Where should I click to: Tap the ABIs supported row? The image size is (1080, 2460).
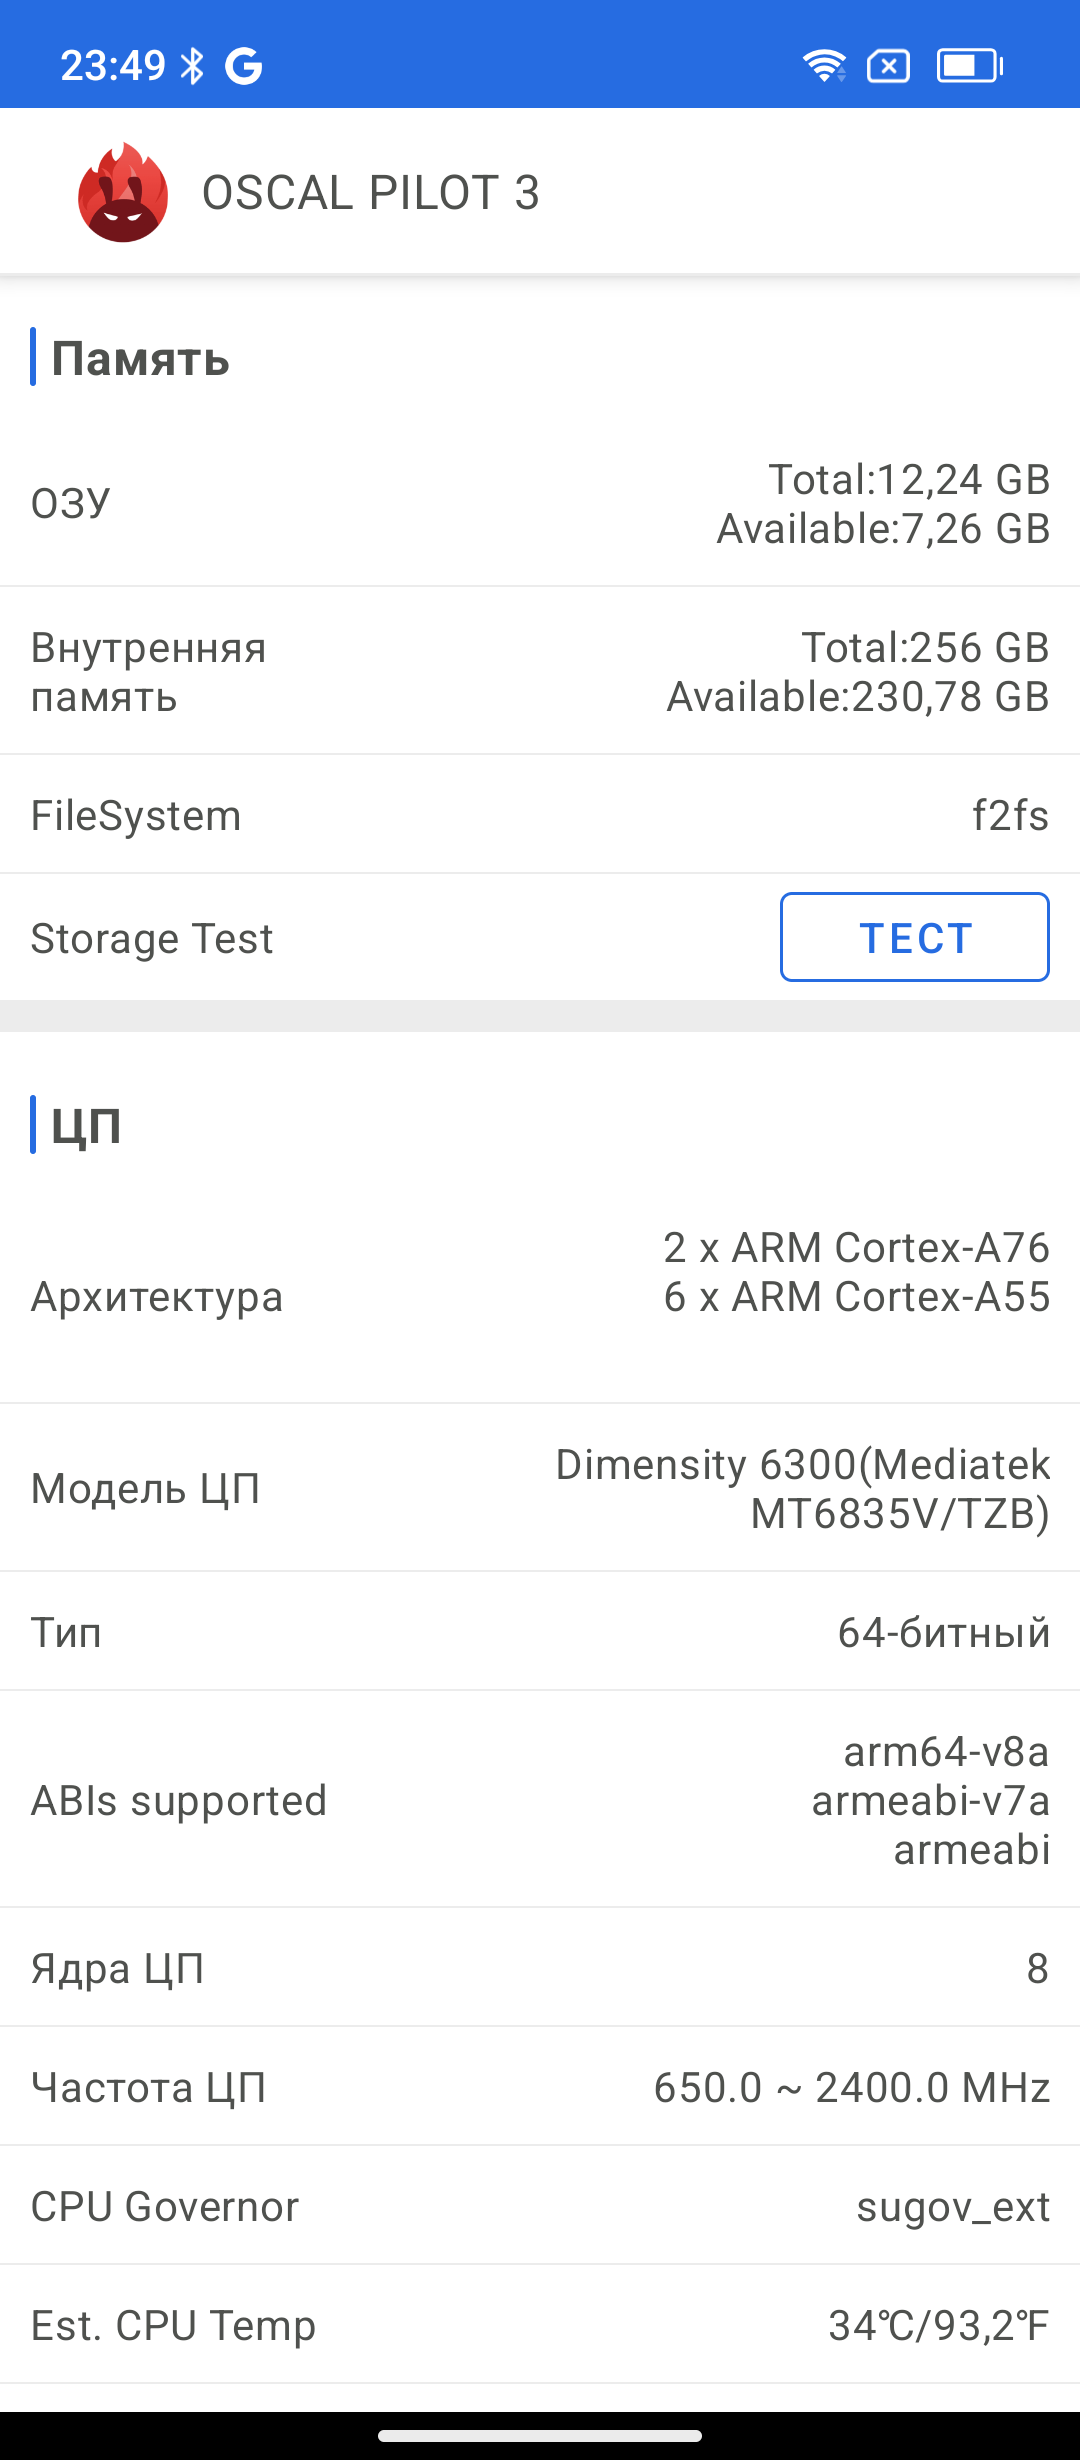pyautogui.click(x=540, y=1800)
